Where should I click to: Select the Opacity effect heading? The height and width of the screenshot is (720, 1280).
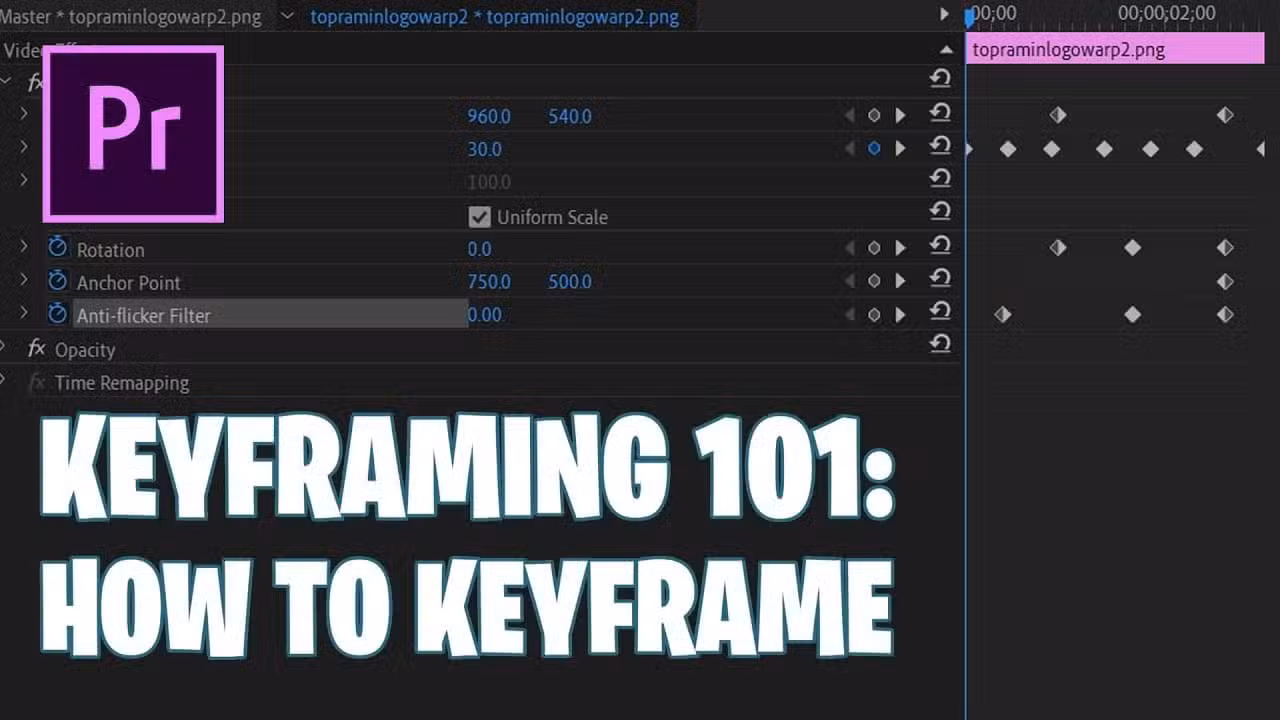[x=85, y=350]
